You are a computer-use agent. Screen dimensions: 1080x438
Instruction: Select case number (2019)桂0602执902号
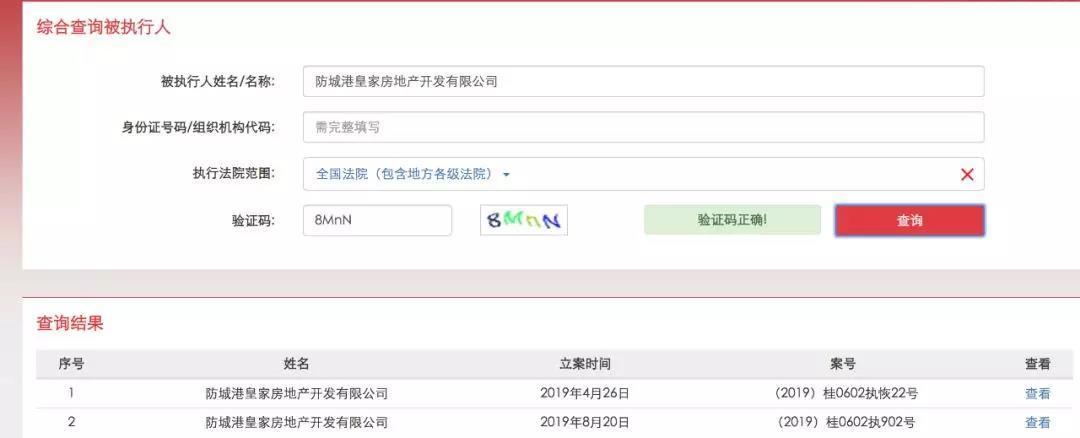(x=845, y=422)
